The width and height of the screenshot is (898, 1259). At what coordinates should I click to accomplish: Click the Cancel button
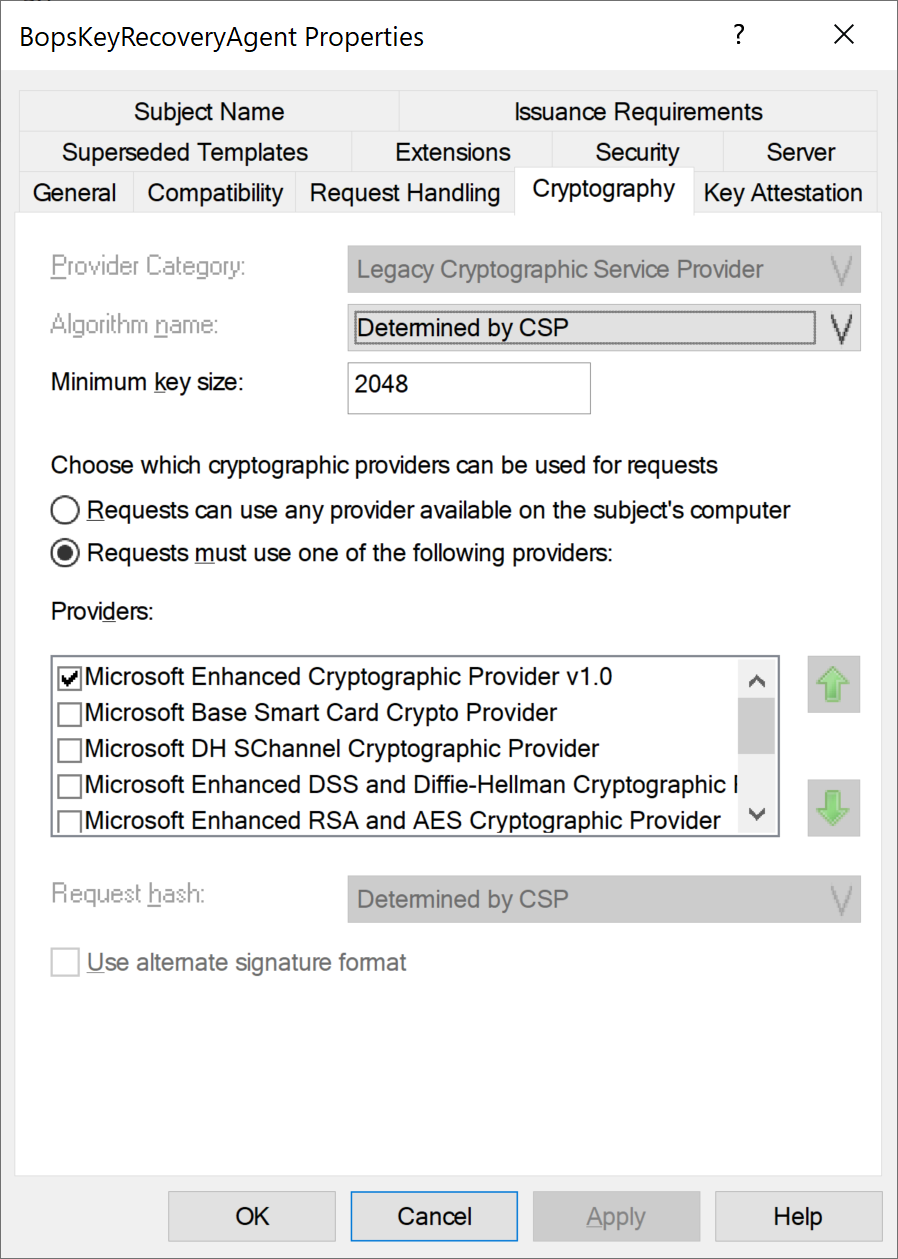click(x=434, y=1216)
